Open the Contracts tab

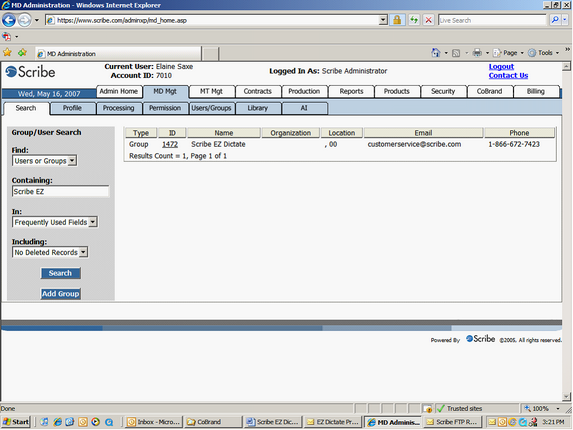[258, 91]
